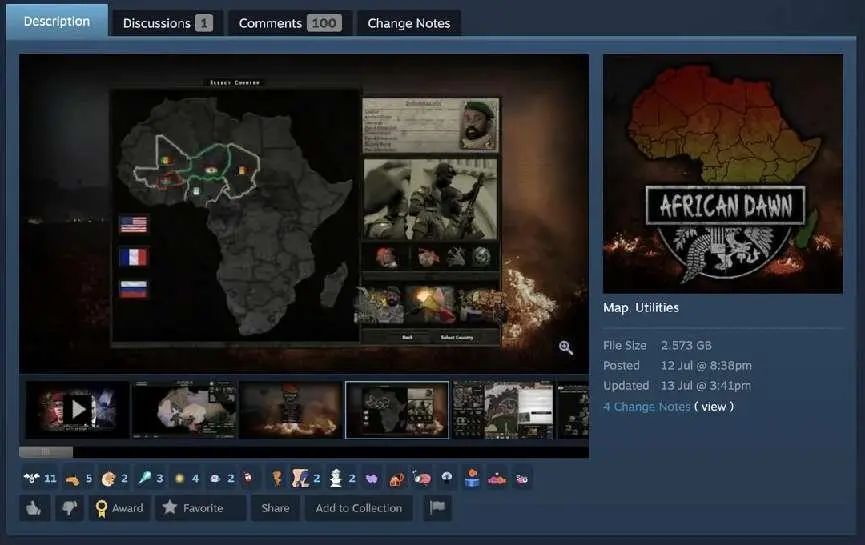Open the Share dialog
Screen dimensions: 865x545
[275, 507]
